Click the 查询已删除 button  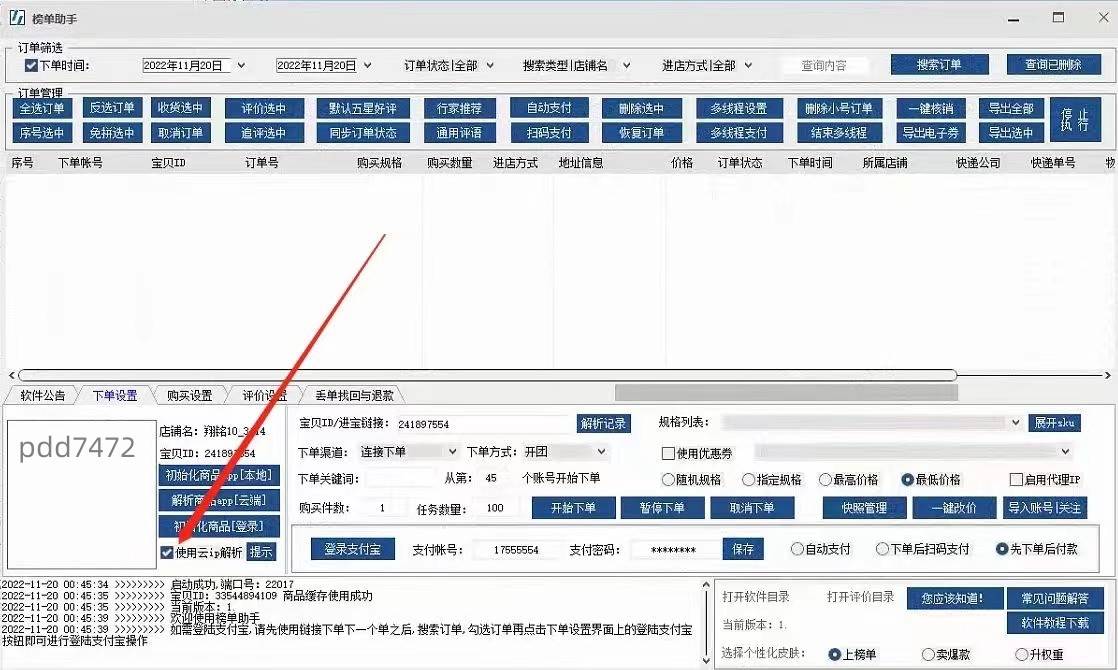point(1053,65)
